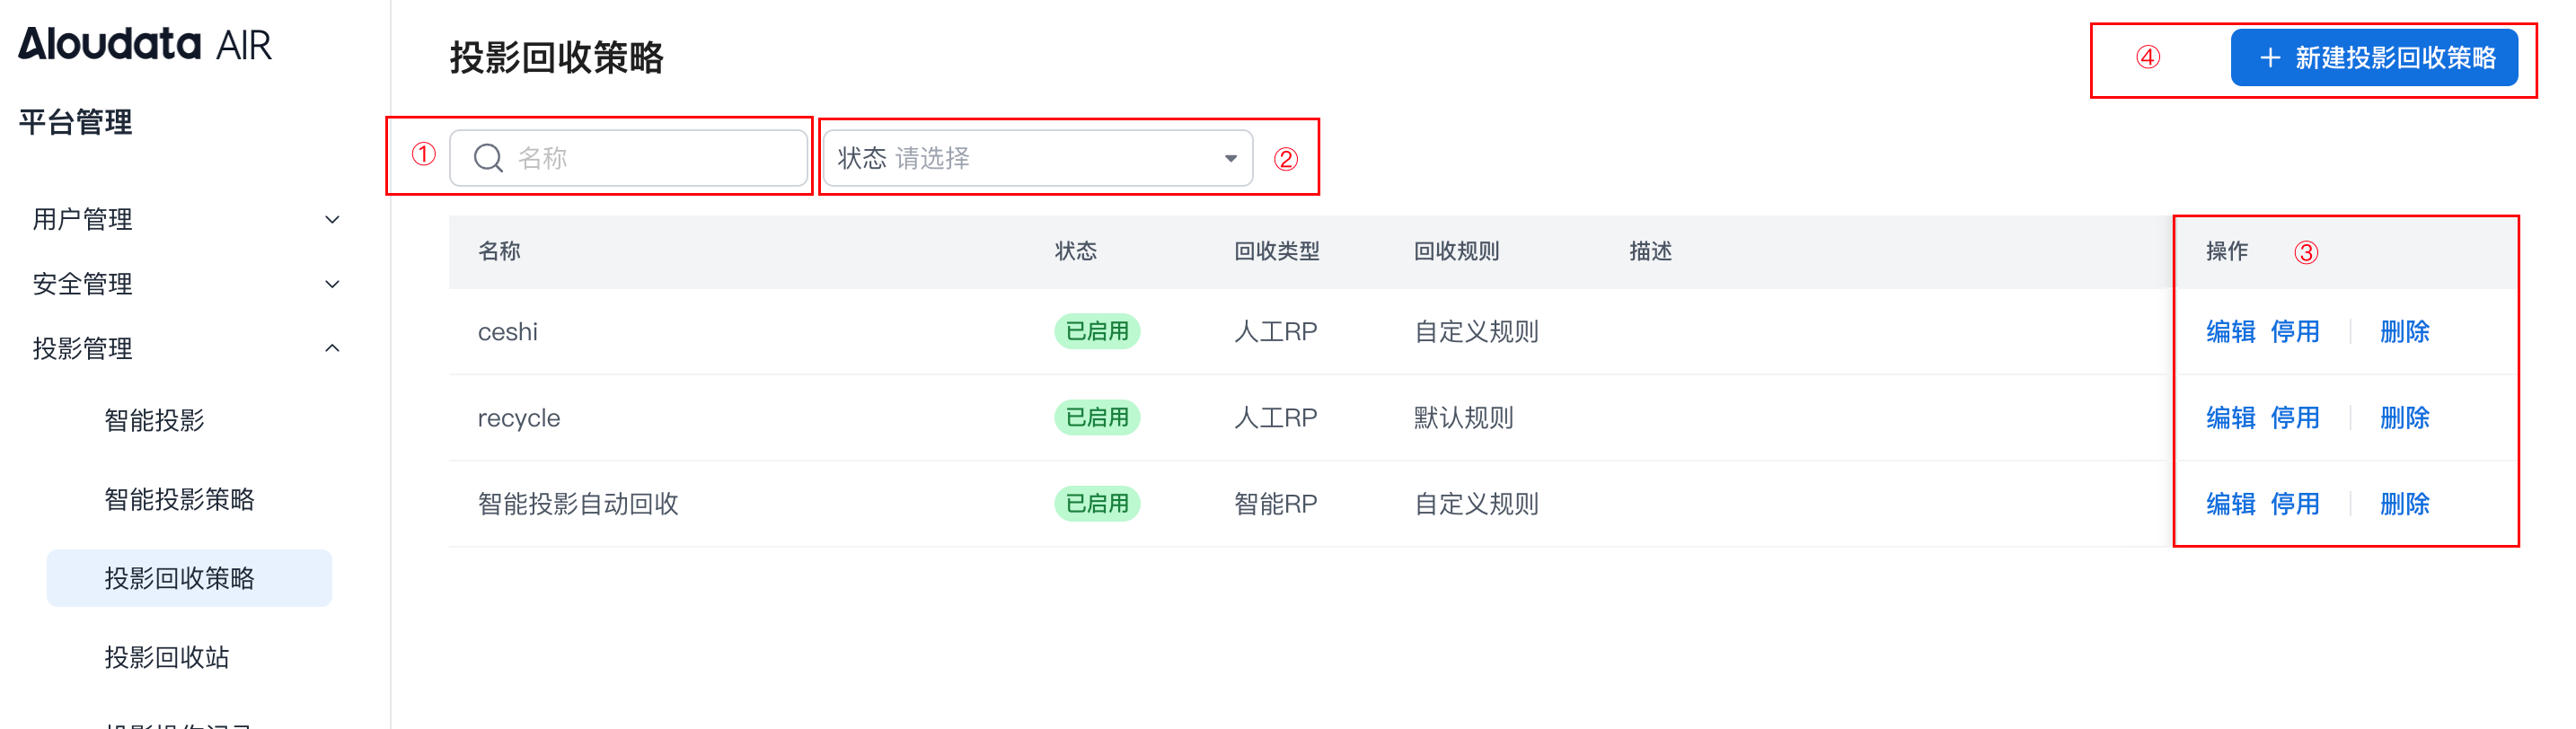Disable the ceshi strategy
The image size is (2576, 729).
pos(2294,332)
